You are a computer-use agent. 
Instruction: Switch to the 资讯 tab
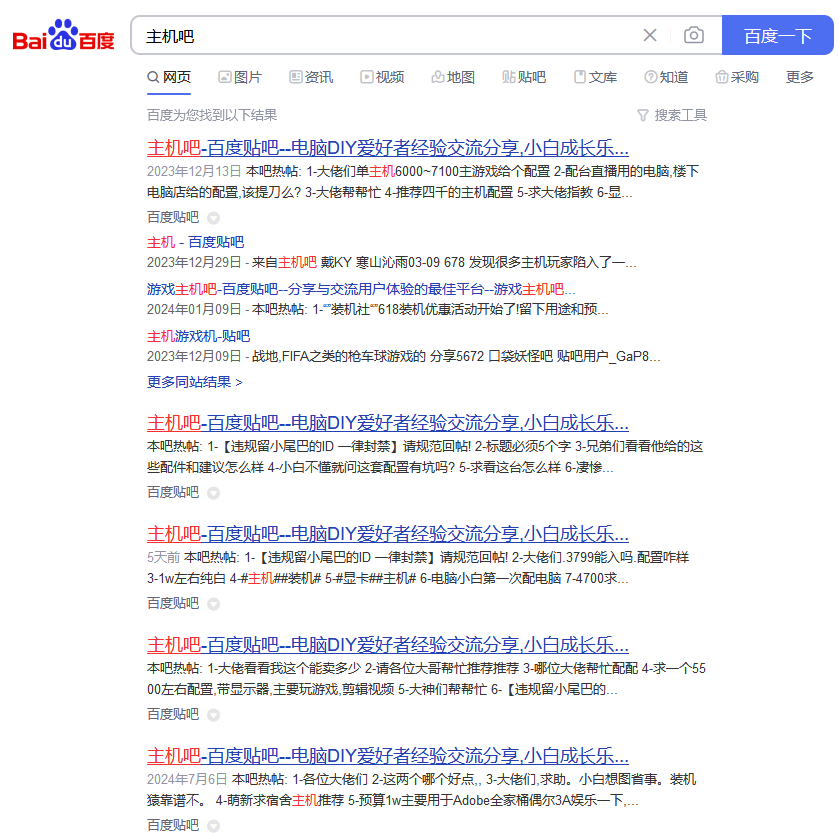[x=311, y=78]
